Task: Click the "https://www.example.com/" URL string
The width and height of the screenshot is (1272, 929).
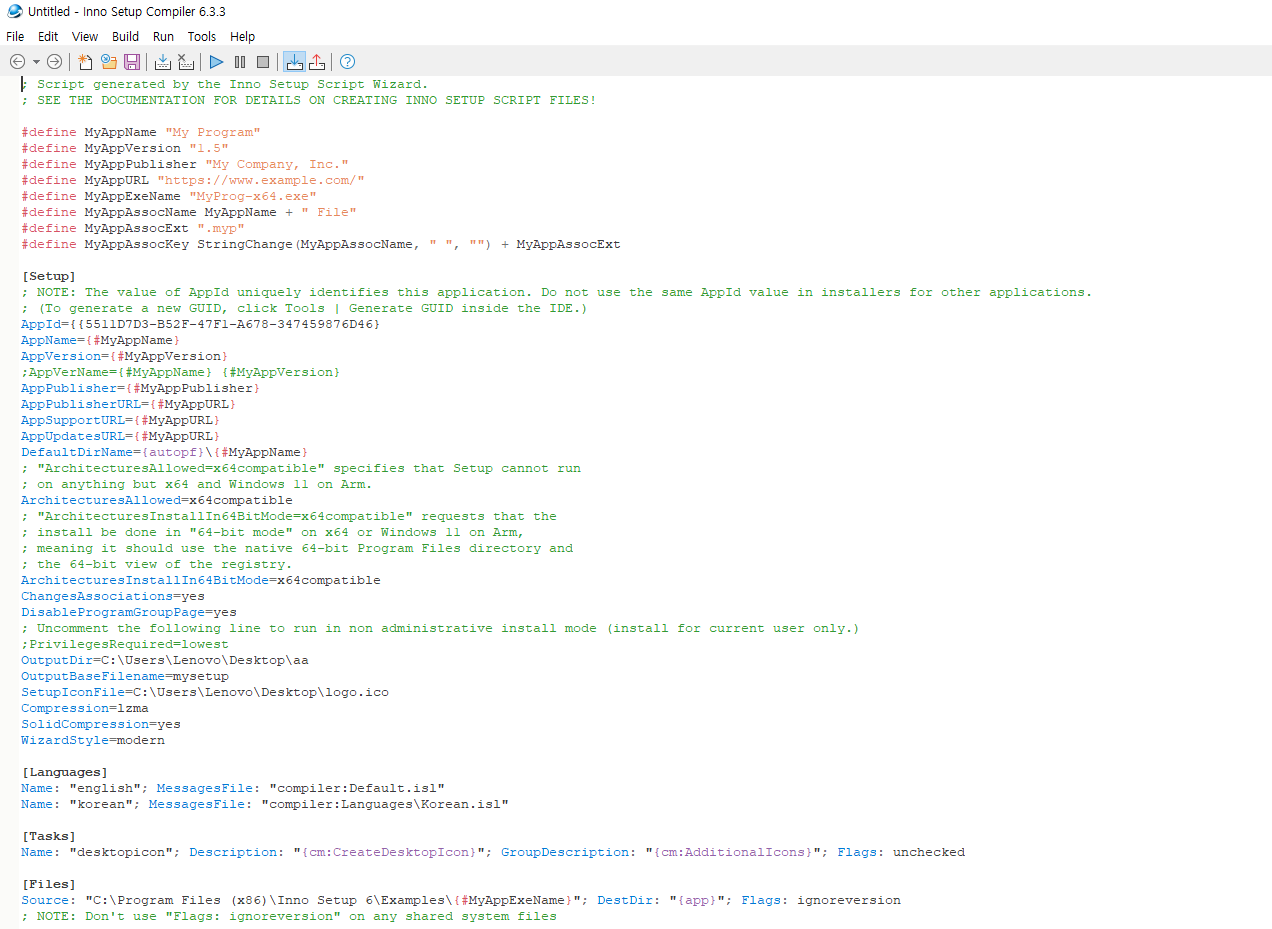Action: coord(261,180)
